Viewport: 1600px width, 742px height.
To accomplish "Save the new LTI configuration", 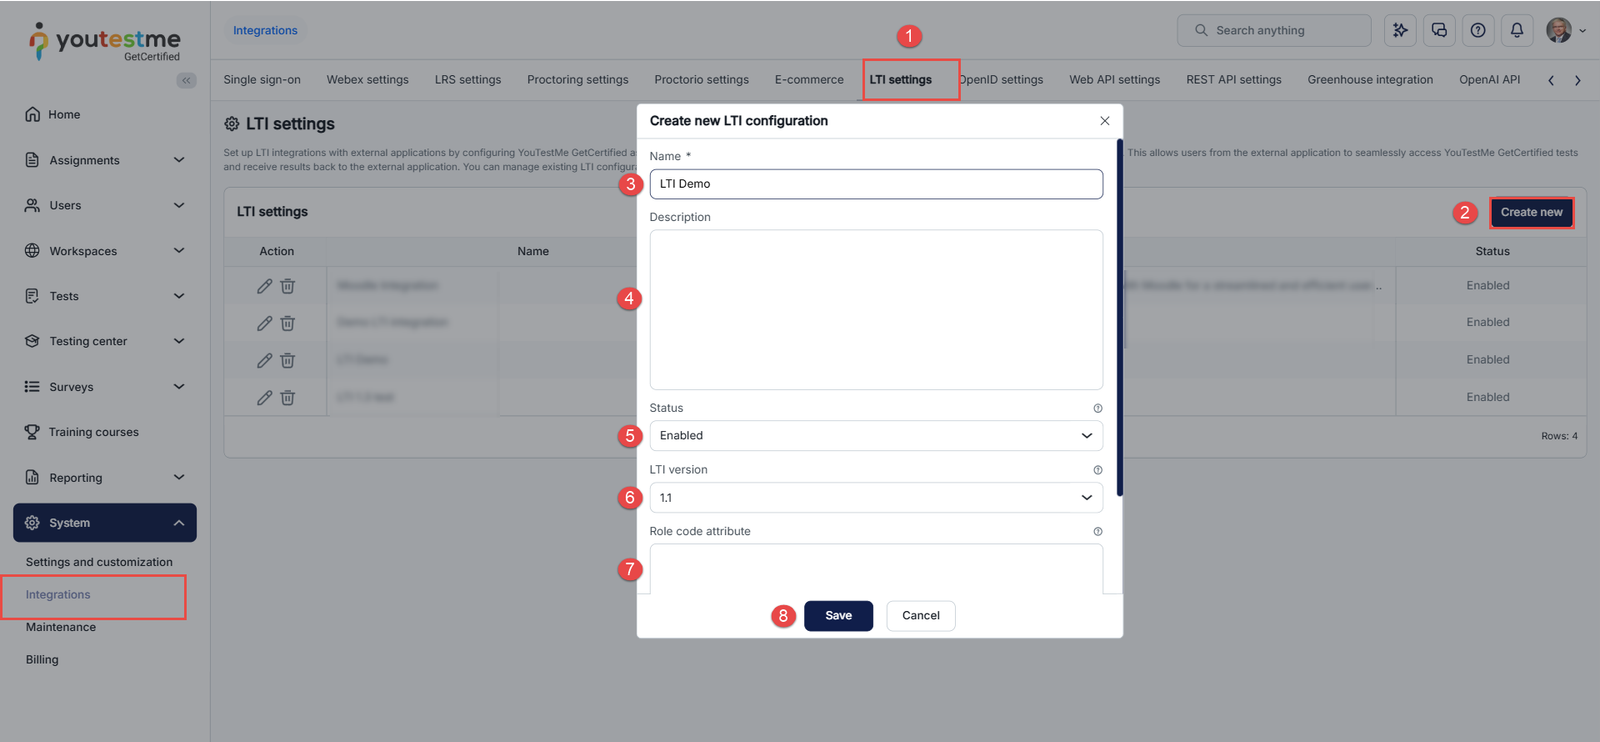I will [x=838, y=616].
